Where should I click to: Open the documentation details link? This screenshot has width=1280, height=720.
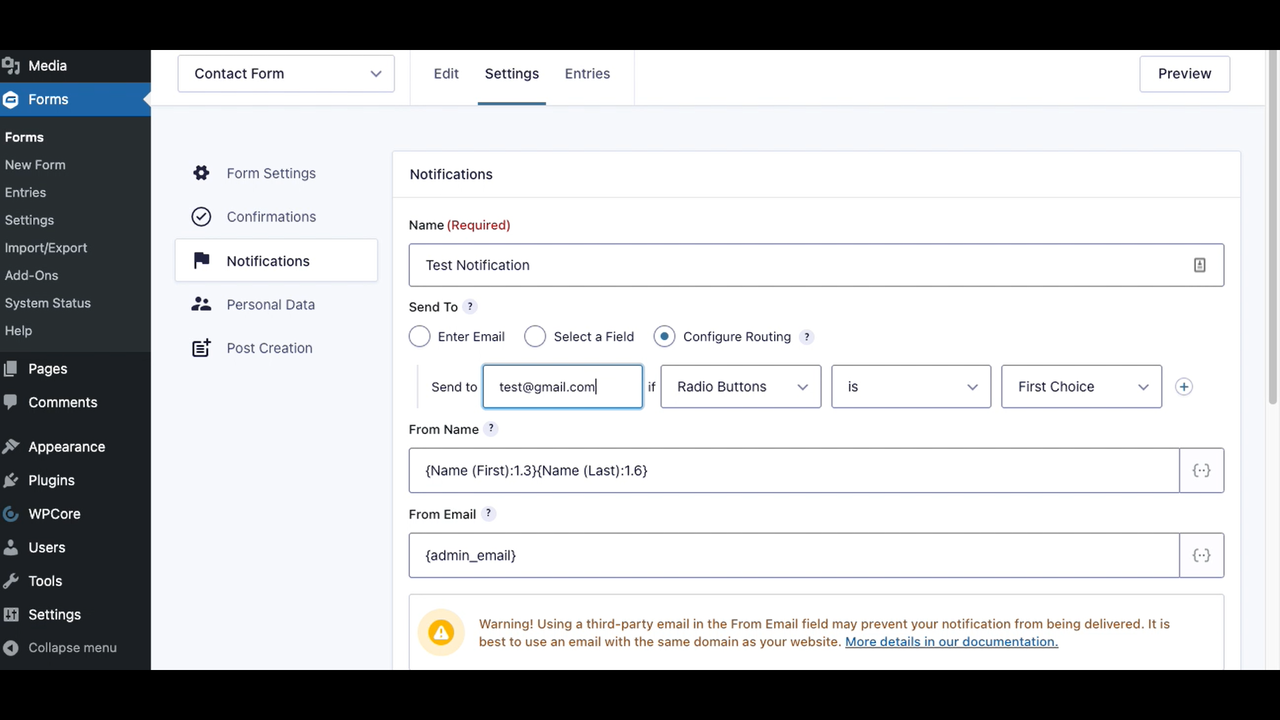[950, 641]
